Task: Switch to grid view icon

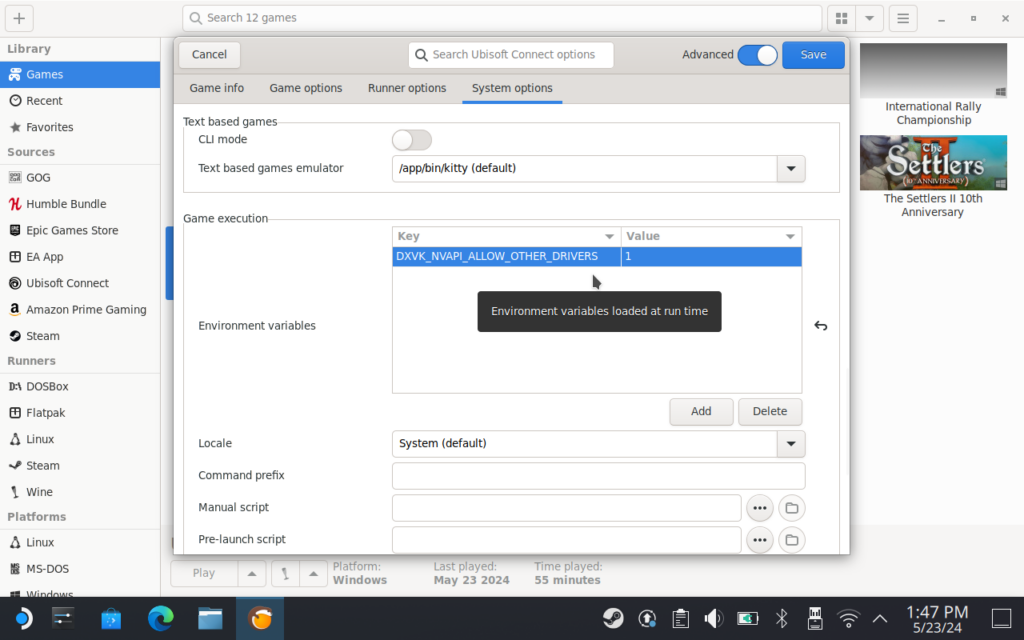Action: point(842,18)
